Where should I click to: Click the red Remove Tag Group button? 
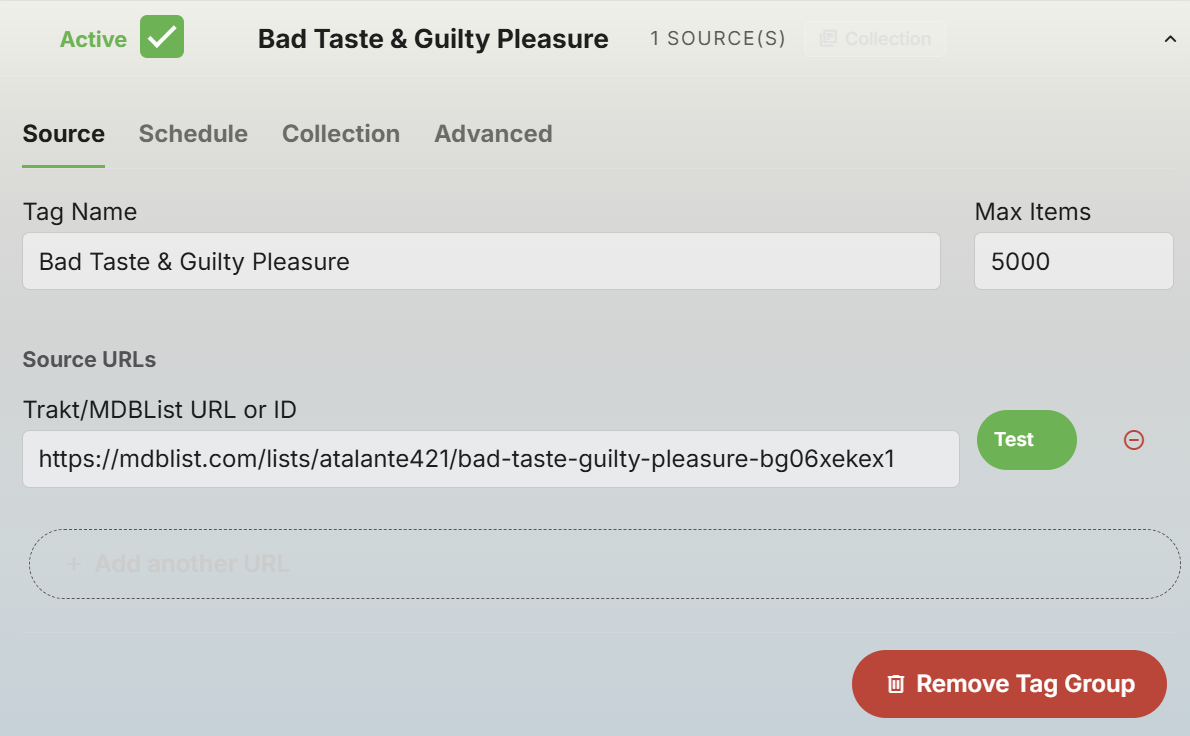pos(1009,684)
